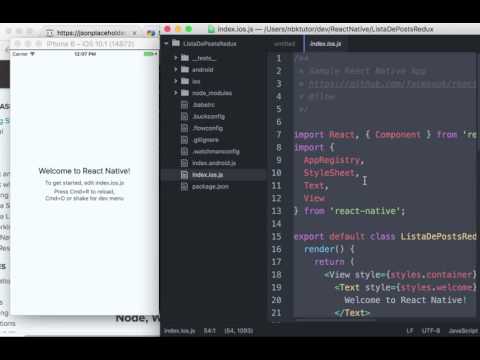Click the 12:07 PM clock in simulator
Image resolution: width=480 pixels, height=360 pixels.
pyautogui.click(x=85, y=54)
